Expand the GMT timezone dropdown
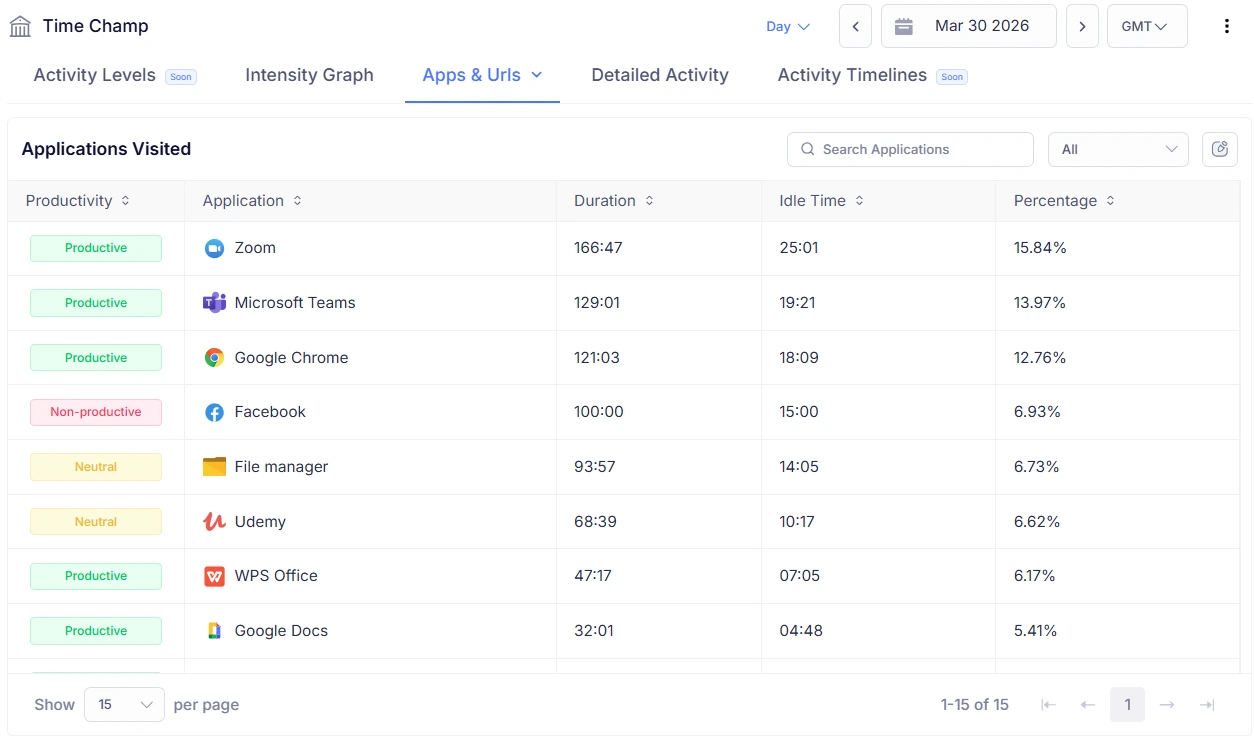The height and width of the screenshot is (743, 1254). [1146, 26]
